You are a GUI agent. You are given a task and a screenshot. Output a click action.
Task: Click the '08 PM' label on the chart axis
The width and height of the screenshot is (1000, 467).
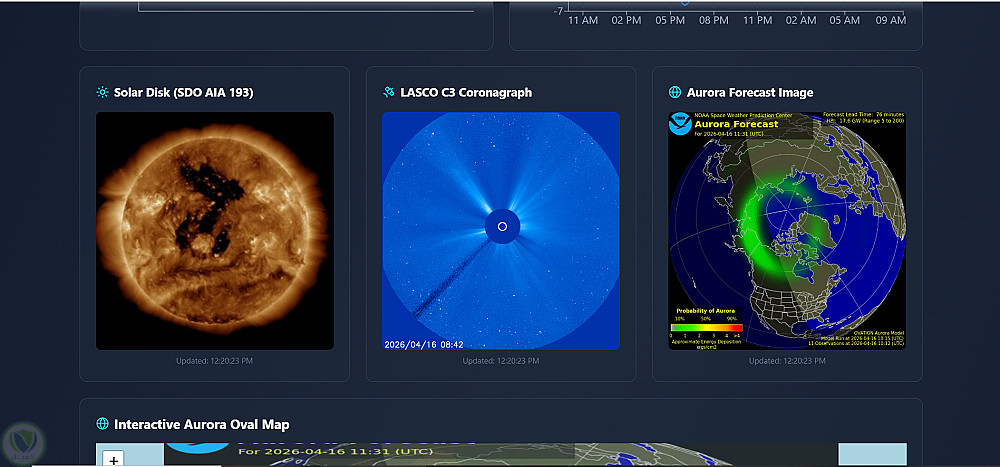click(713, 20)
